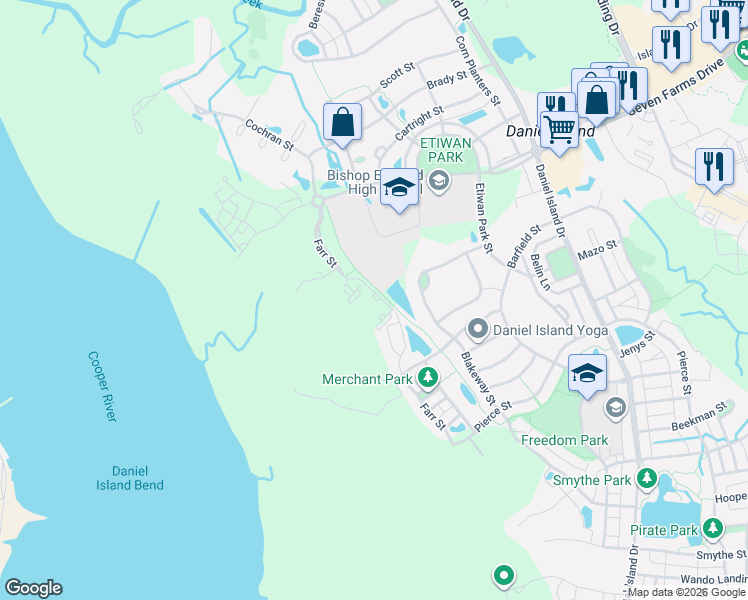Click the Barfield St label
Viewport: 748px width, 600px height.
pyautogui.click(x=524, y=246)
